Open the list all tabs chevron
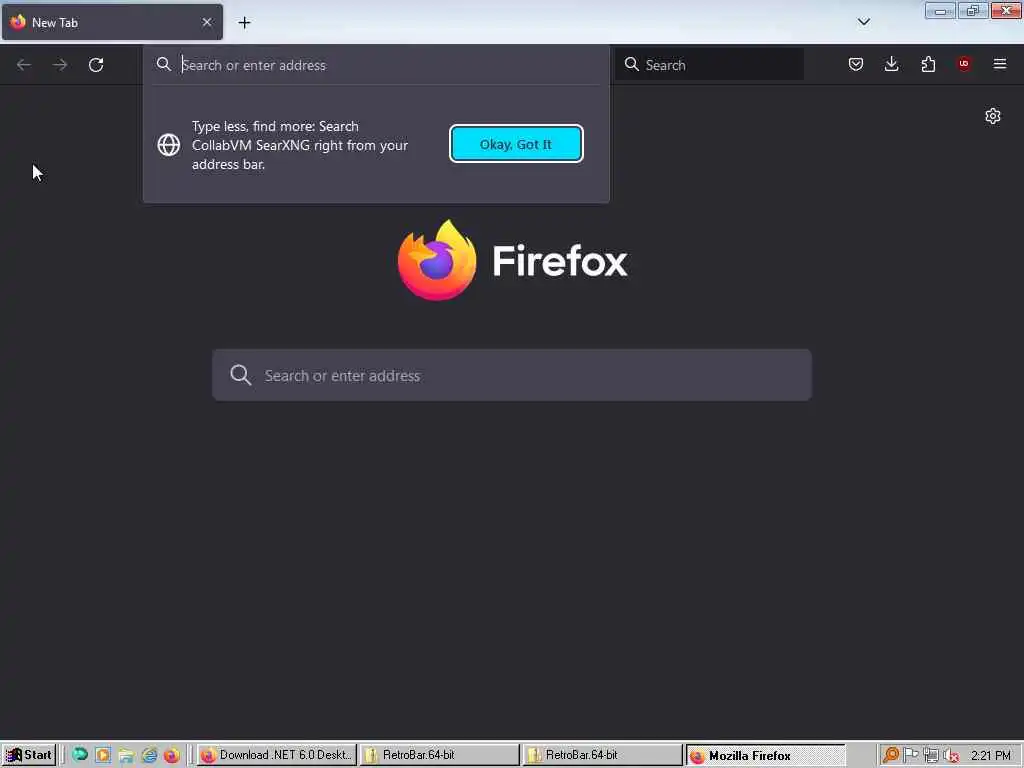Viewport: 1024px width, 768px height. (x=863, y=22)
